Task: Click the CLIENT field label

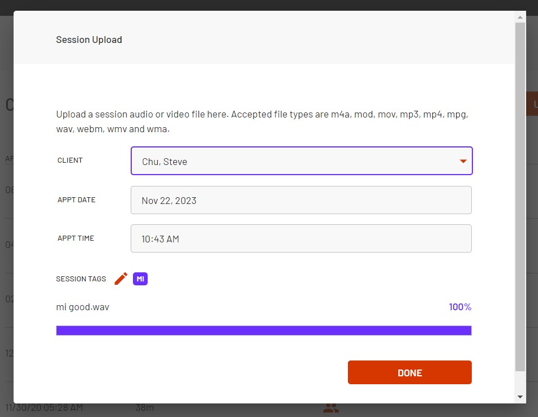Action: (x=70, y=160)
